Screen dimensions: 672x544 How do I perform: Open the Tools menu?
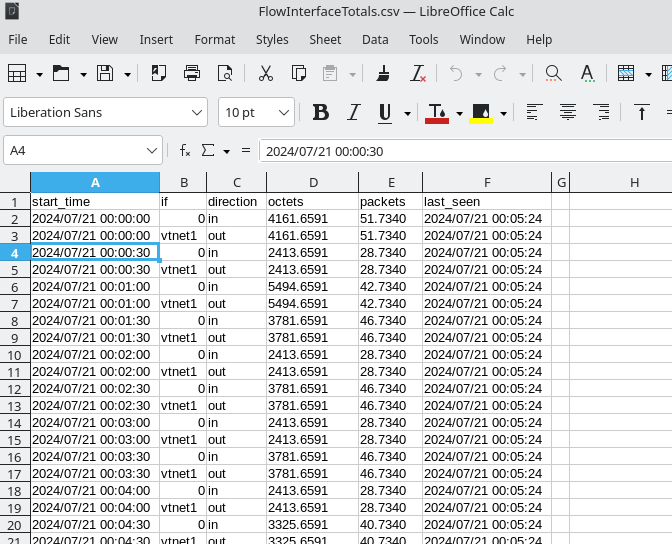click(423, 39)
